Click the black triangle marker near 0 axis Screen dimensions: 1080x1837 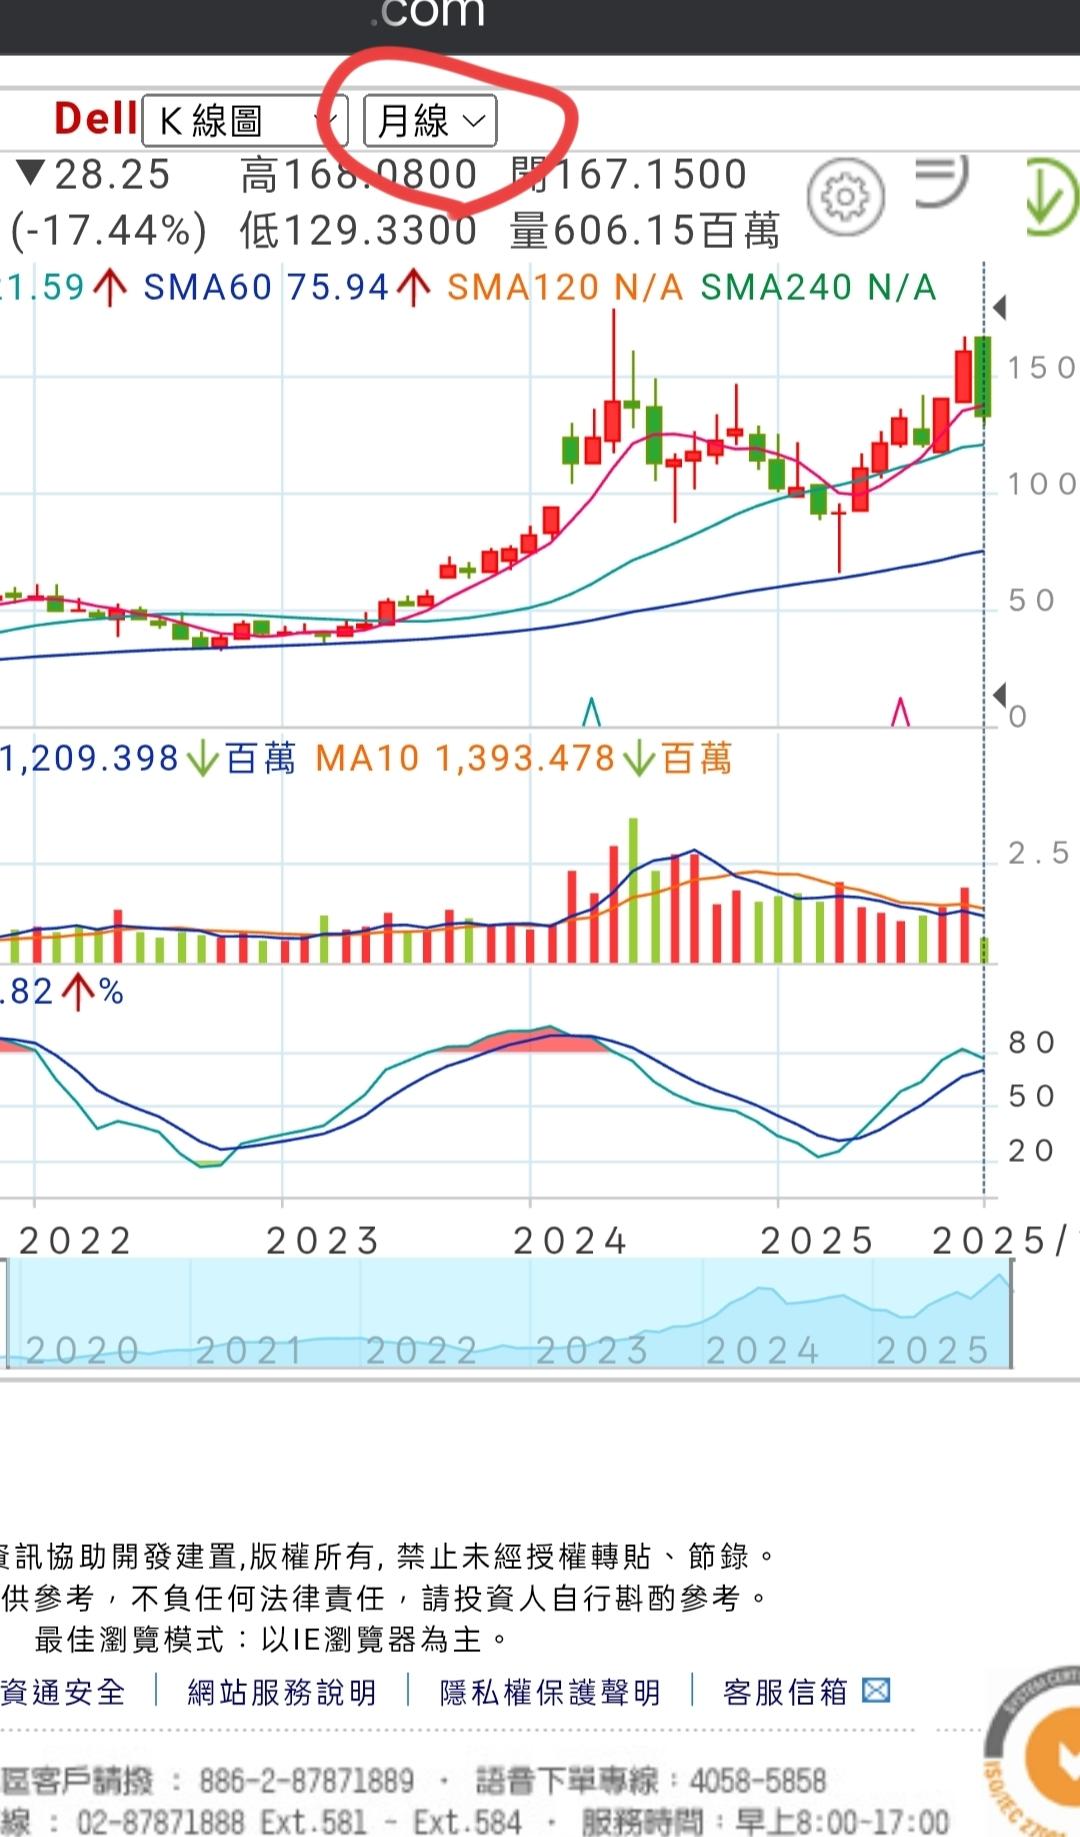pyautogui.click(x=999, y=694)
